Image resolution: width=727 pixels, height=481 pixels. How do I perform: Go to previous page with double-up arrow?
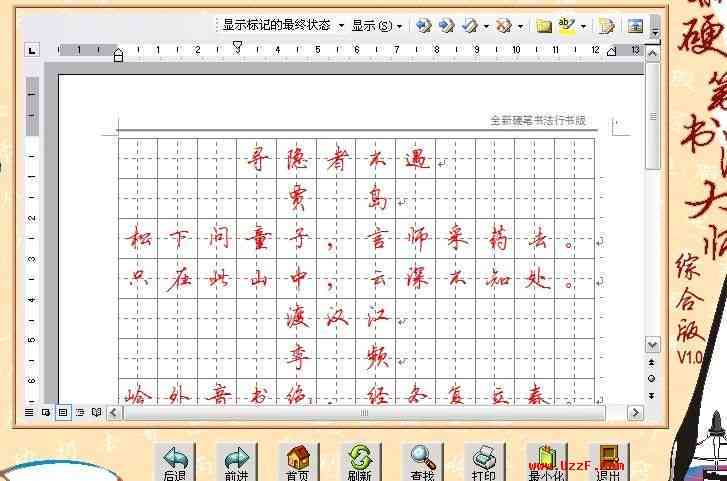(651, 363)
